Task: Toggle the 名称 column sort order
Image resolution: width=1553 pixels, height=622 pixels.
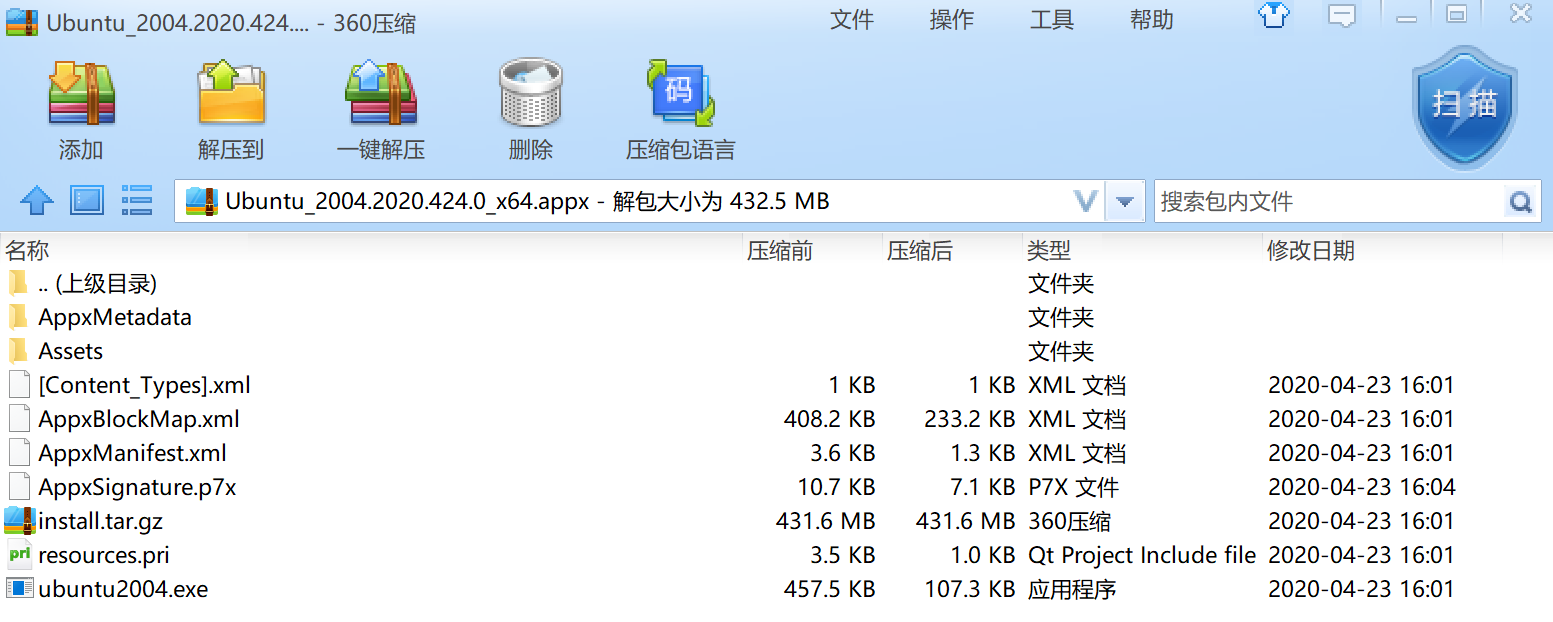Action: click(27, 250)
